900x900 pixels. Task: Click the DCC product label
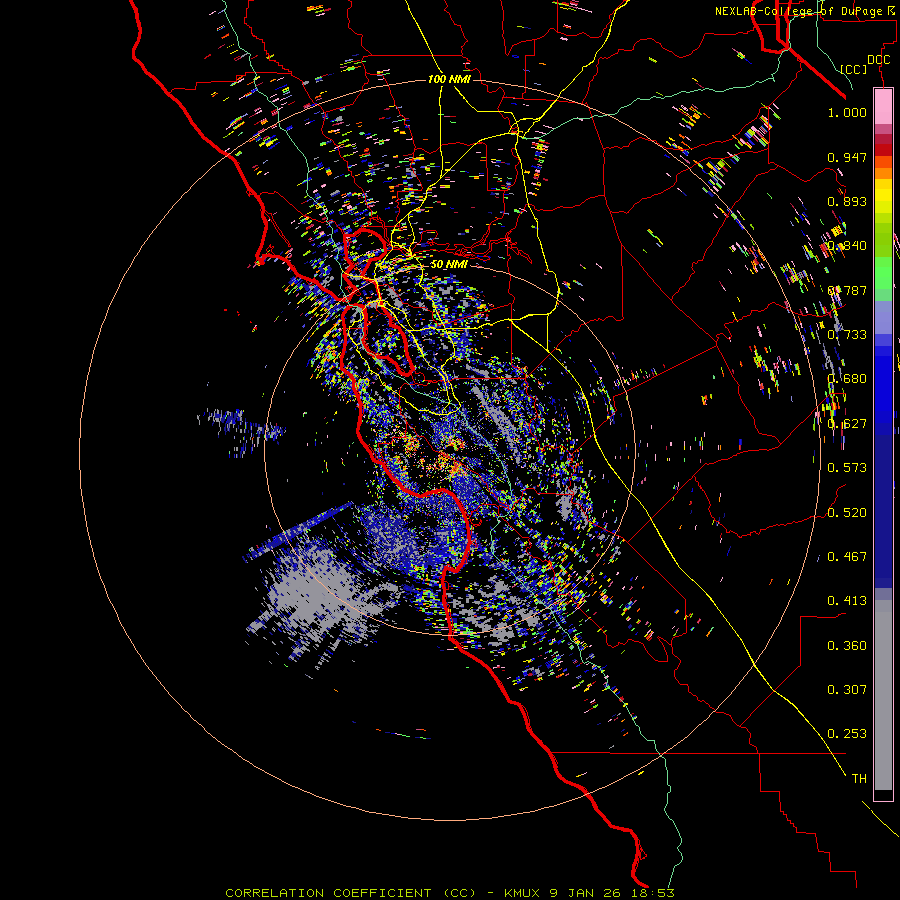point(878,60)
